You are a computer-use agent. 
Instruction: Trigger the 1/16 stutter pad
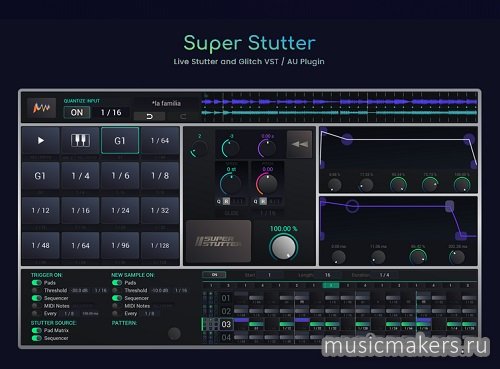pos(80,210)
